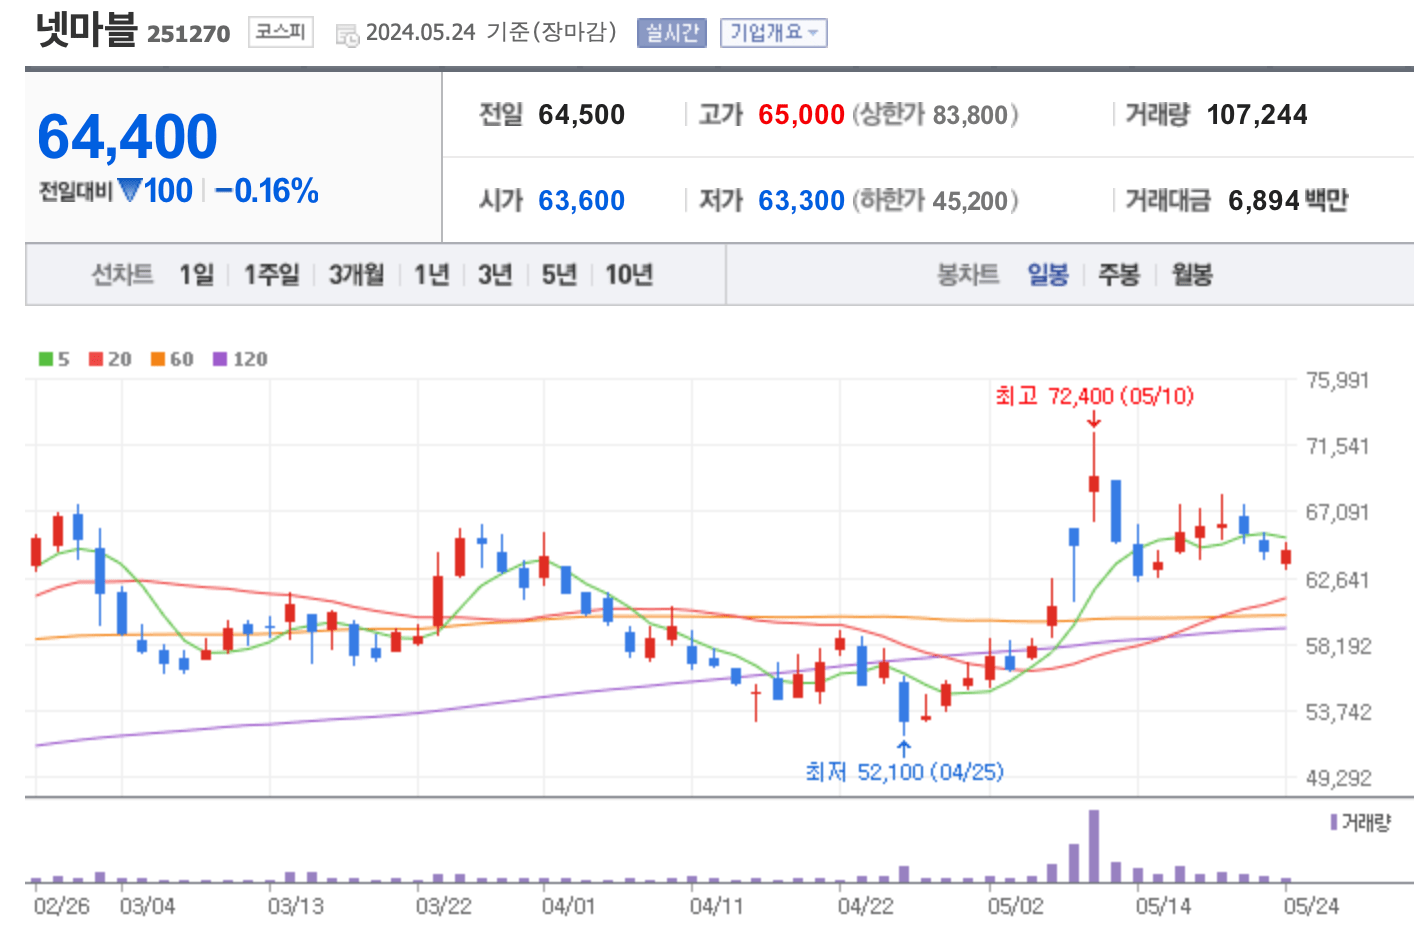Click the 최고 72,400 (05/10) annotation

click(1094, 396)
